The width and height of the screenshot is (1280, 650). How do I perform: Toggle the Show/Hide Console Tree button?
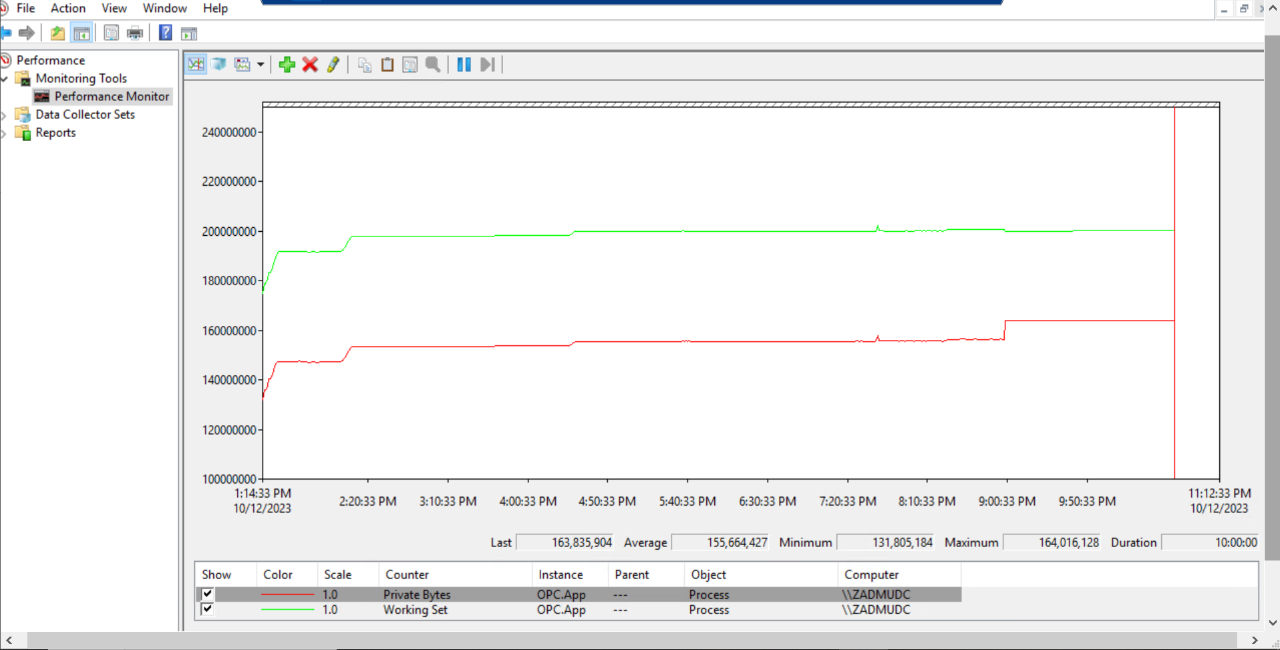[82, 33]
